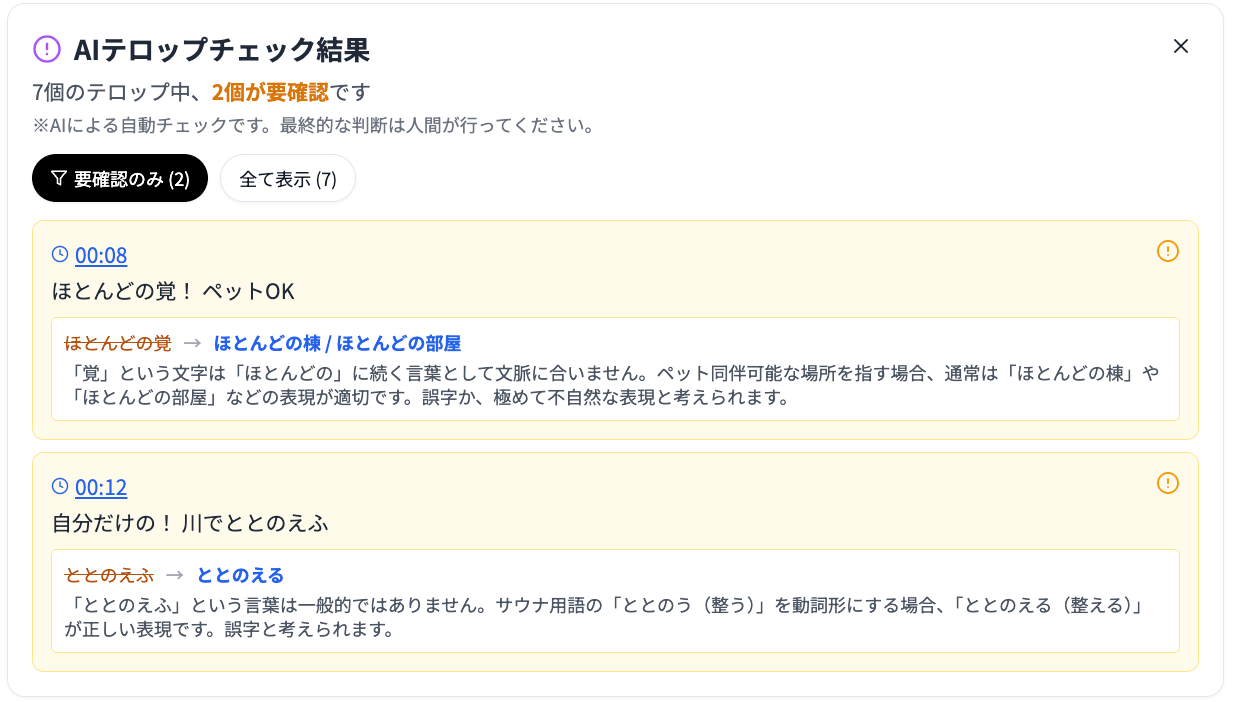The width and height of the screenshot is (1233, 702).
Task: Open the 00:12 timestamp link
Action: point(101,487)
